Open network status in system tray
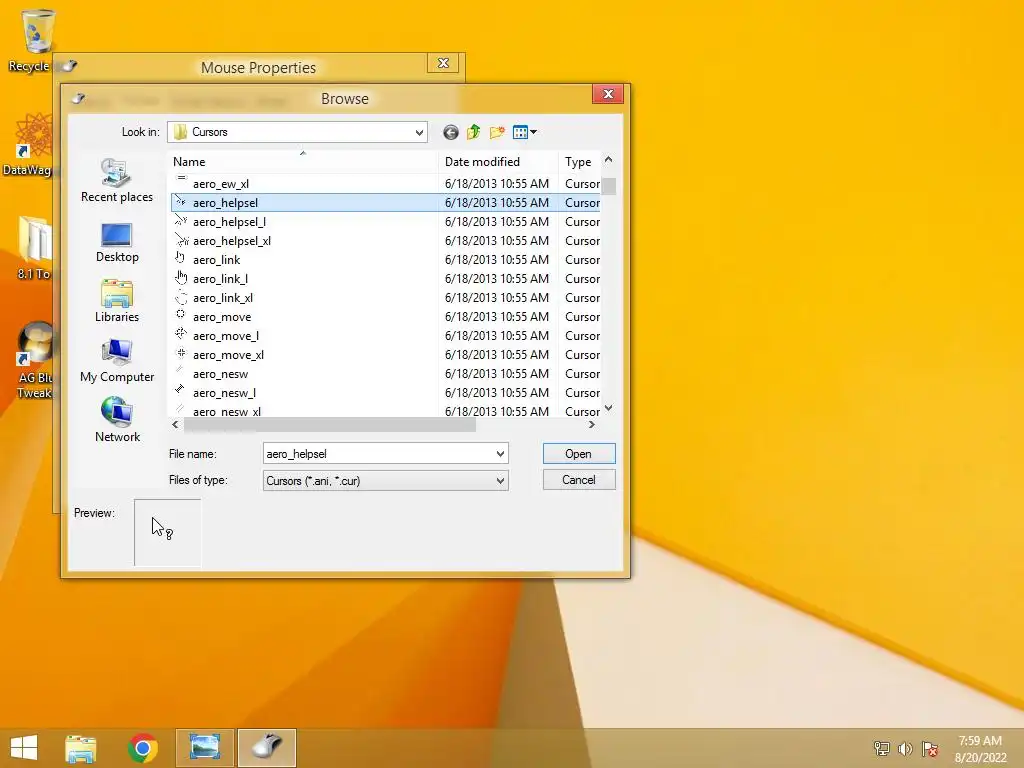 [882, 749]
